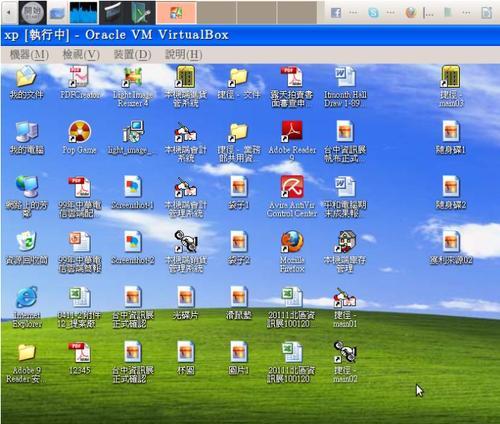Click the left scroll arrow in top panel
The width and height of the screenshot is (500, 424).
(9, 13)
